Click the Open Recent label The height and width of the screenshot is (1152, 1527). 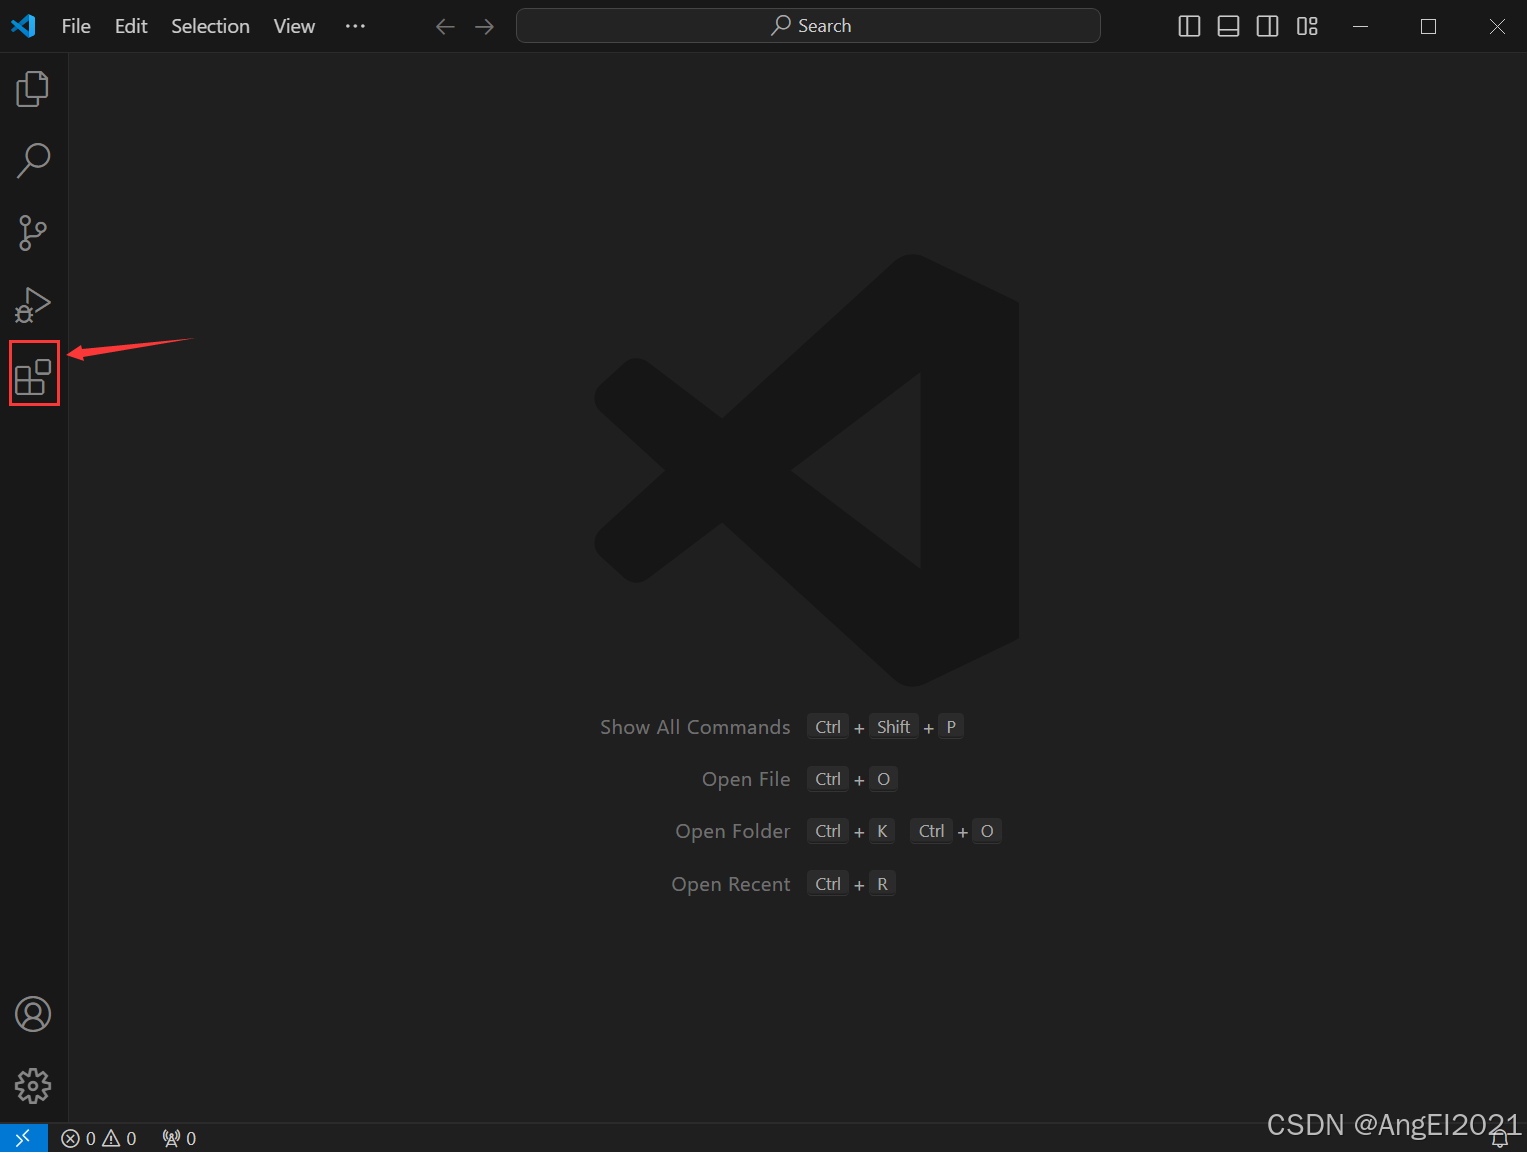(x=731, y=884)
